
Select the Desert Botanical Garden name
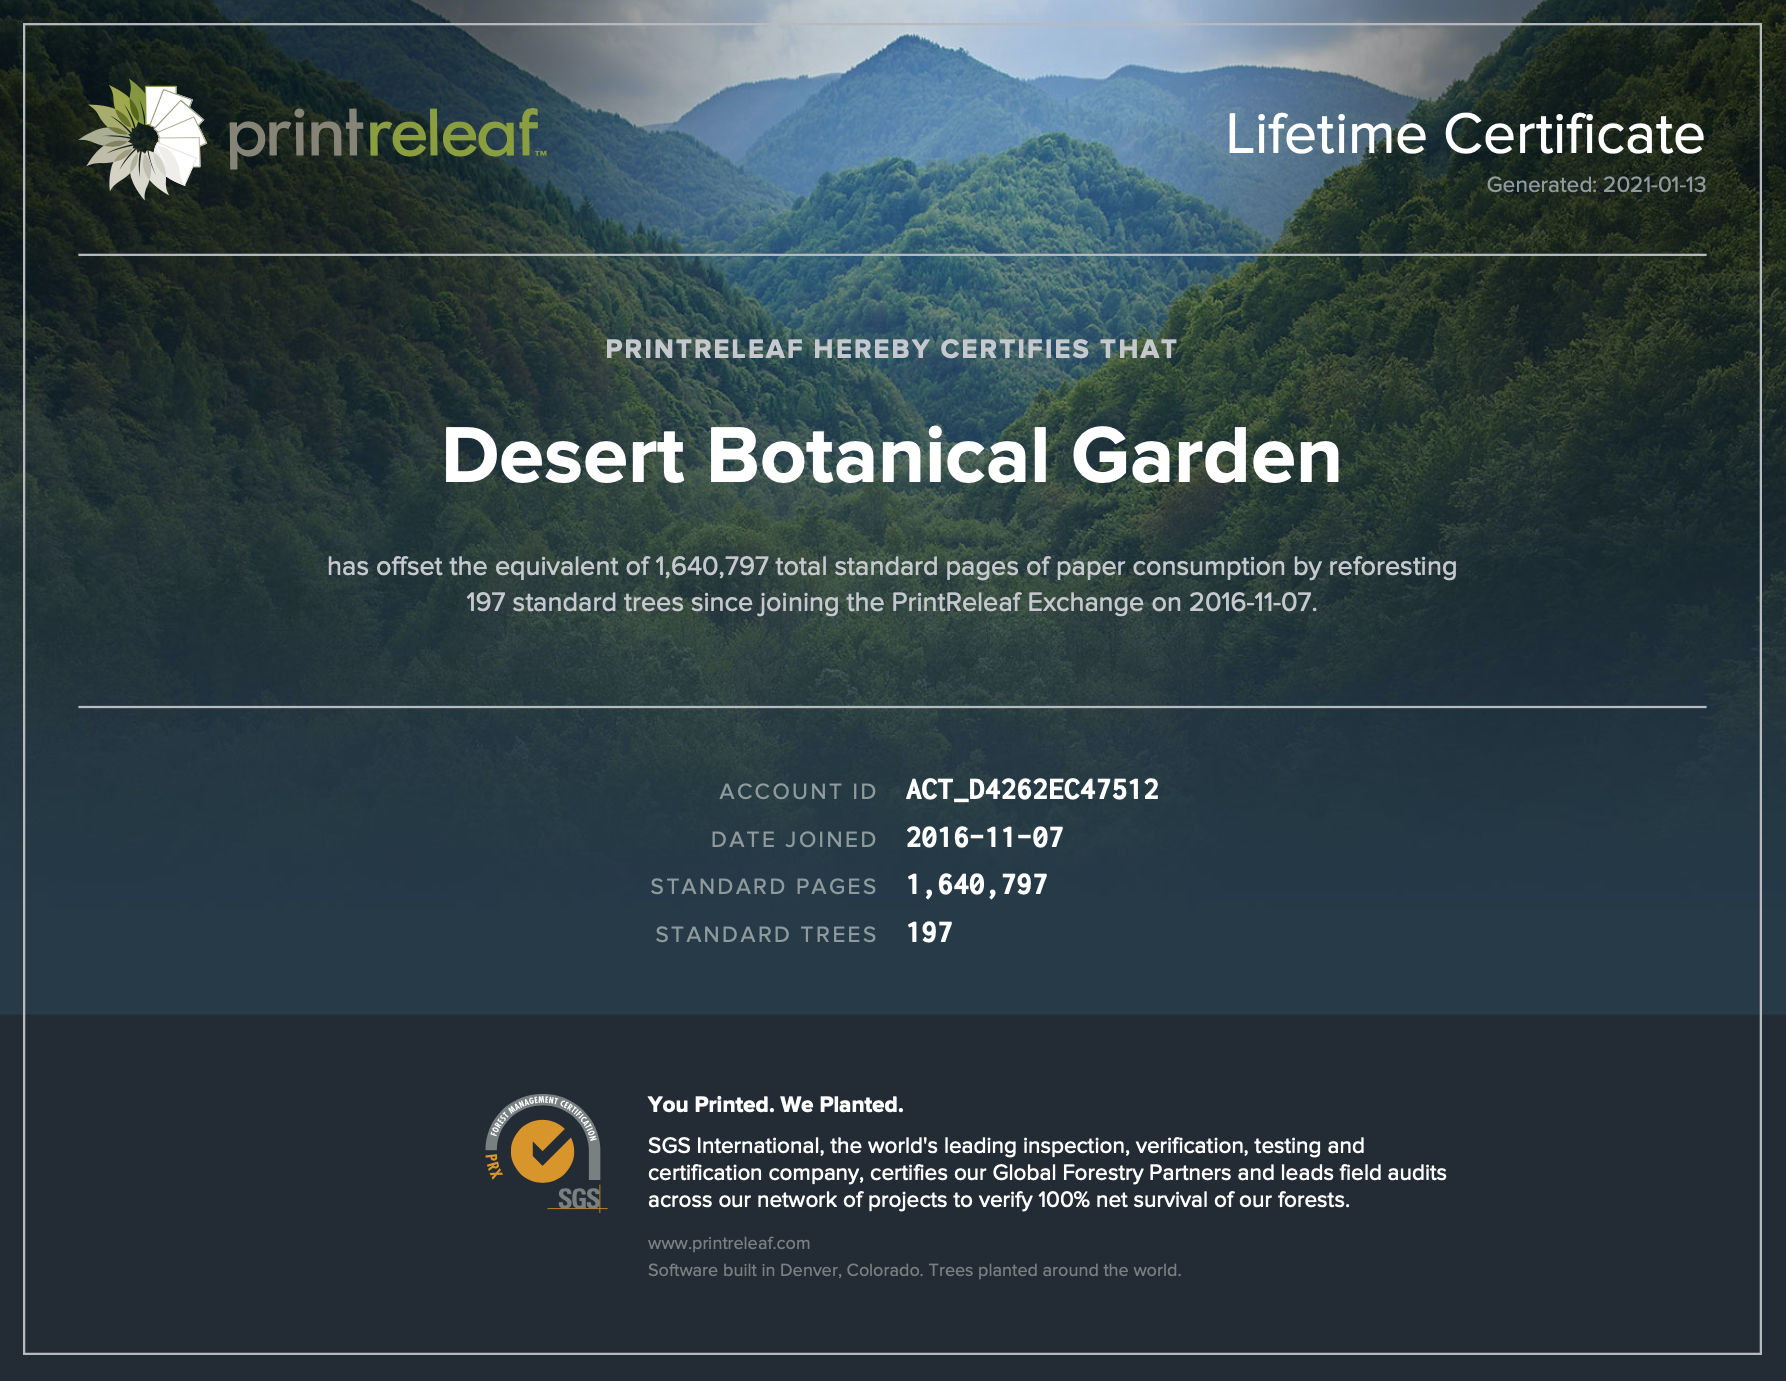pos(891,456)
